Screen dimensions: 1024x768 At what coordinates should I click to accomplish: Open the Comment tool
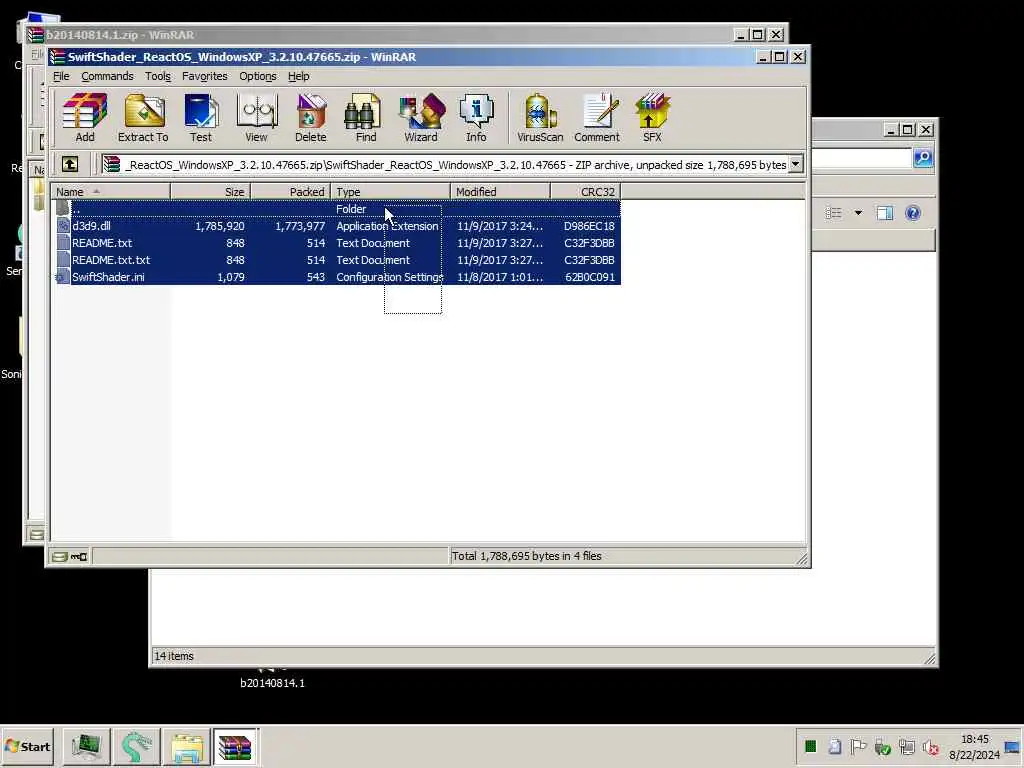(596, 118)
